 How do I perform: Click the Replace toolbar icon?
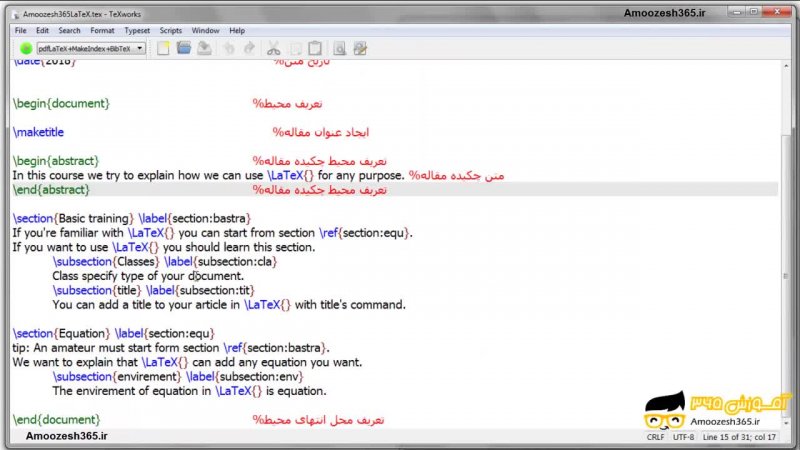tap(360, 48)
